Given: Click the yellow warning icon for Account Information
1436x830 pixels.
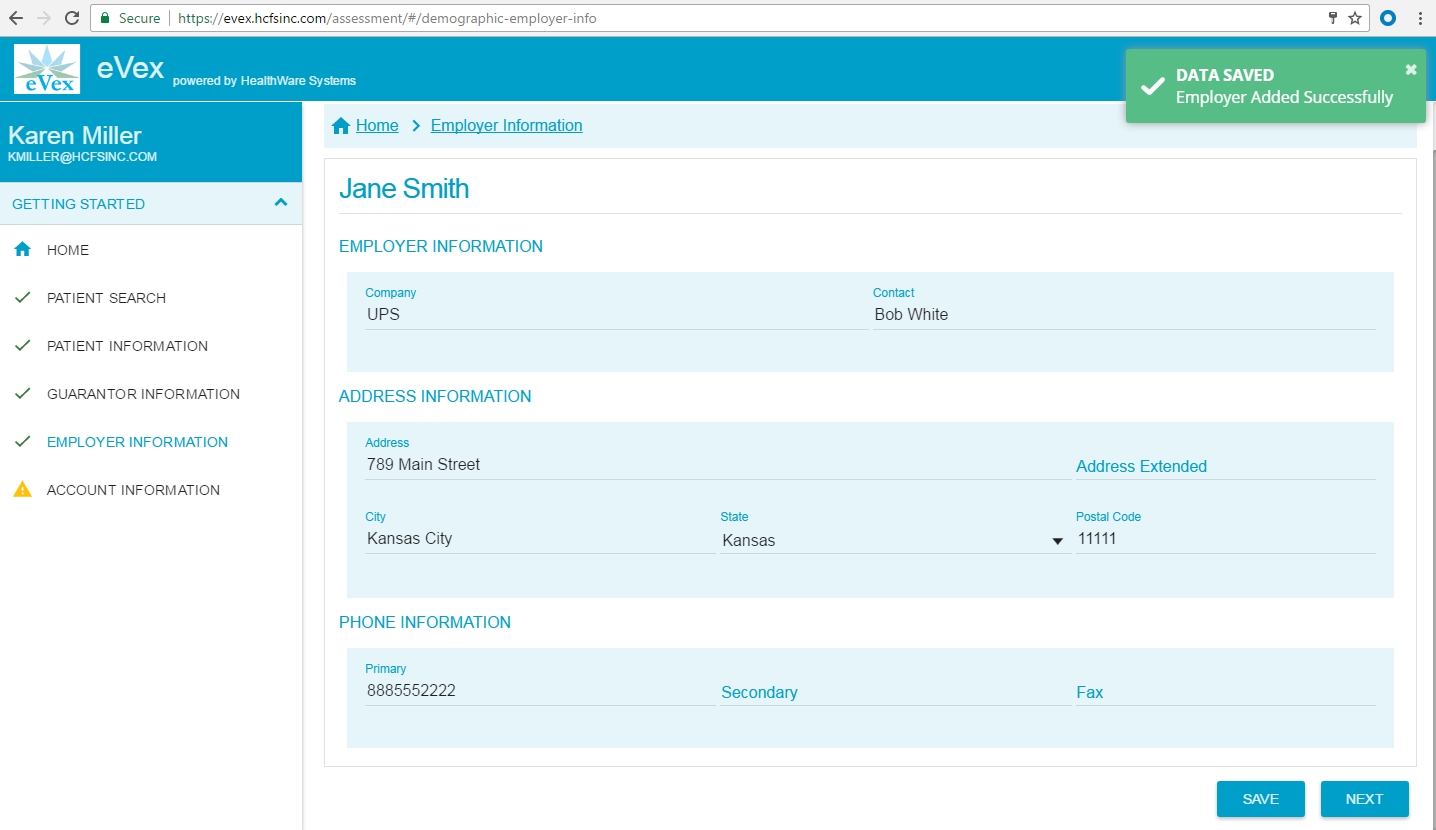Looking at the screenshot, I should coord(22,490).
